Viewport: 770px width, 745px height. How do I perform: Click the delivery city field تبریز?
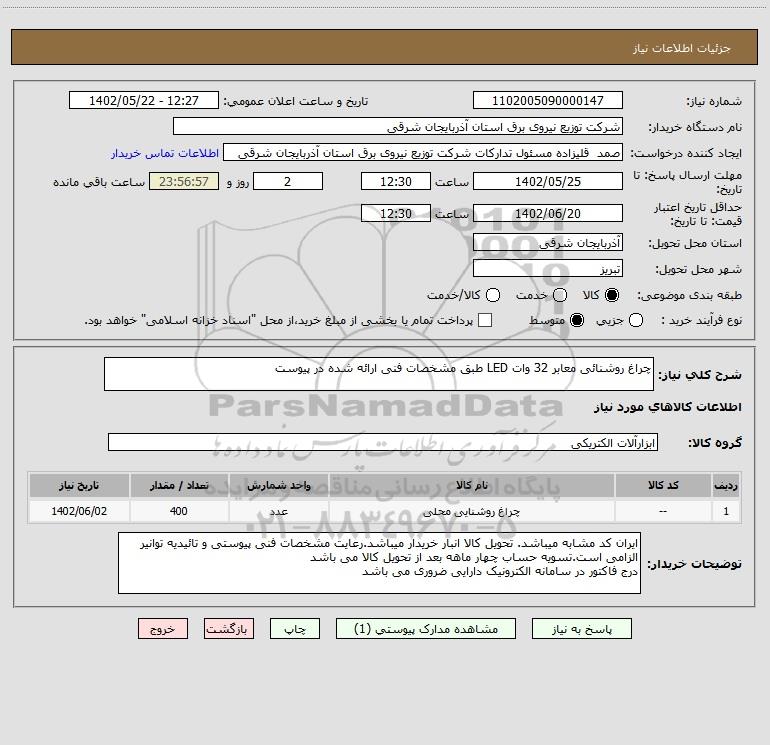(548, 268)
